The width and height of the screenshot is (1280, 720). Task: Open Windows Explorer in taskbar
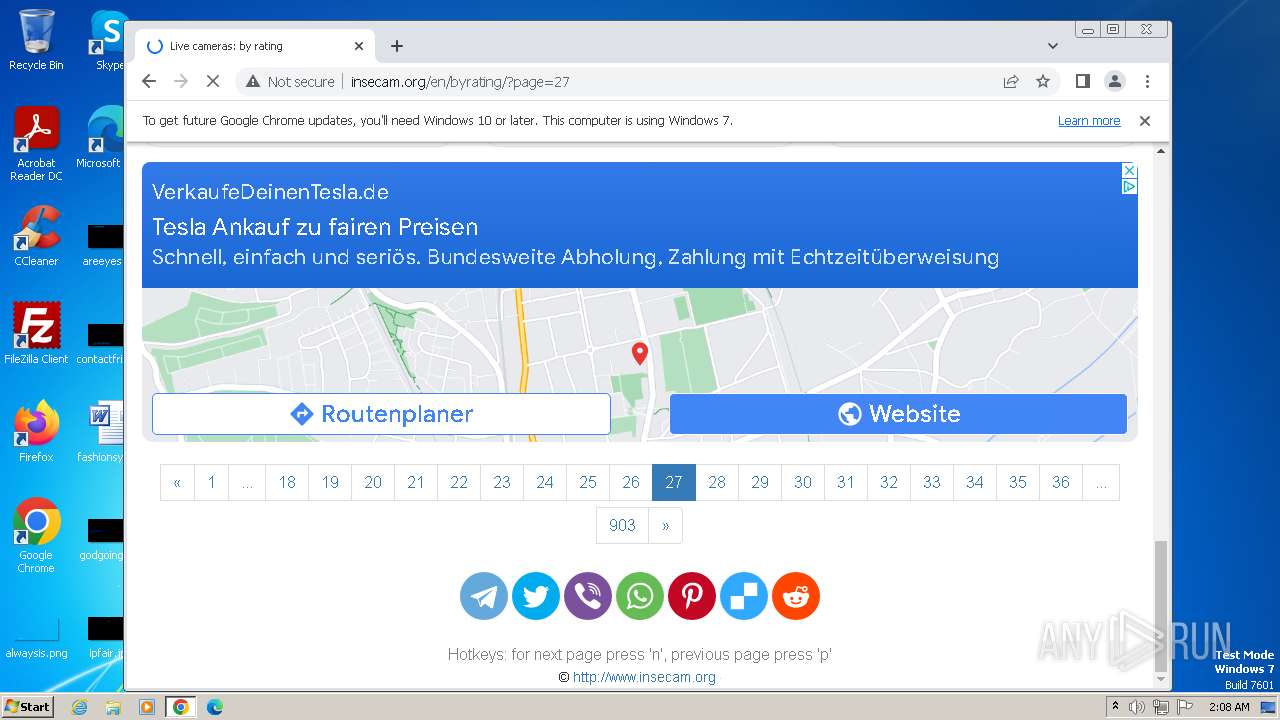click(x=113, y=707)
